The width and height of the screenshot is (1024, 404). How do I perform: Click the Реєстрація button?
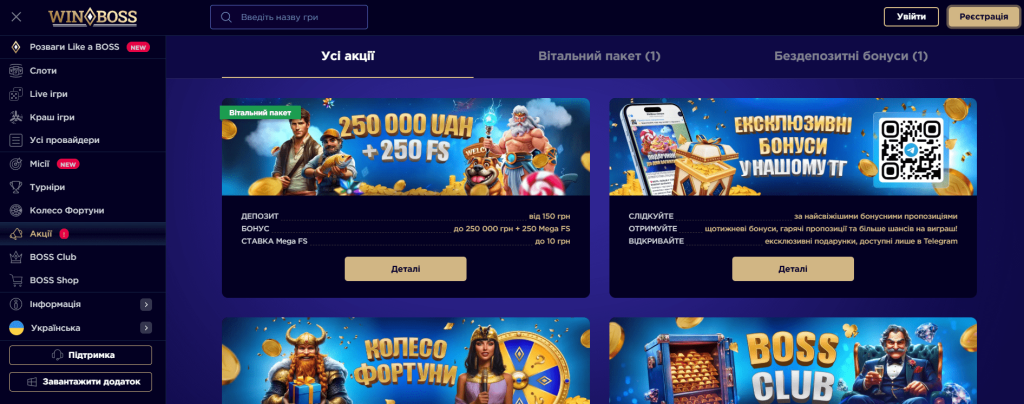[x=984, y=17]
